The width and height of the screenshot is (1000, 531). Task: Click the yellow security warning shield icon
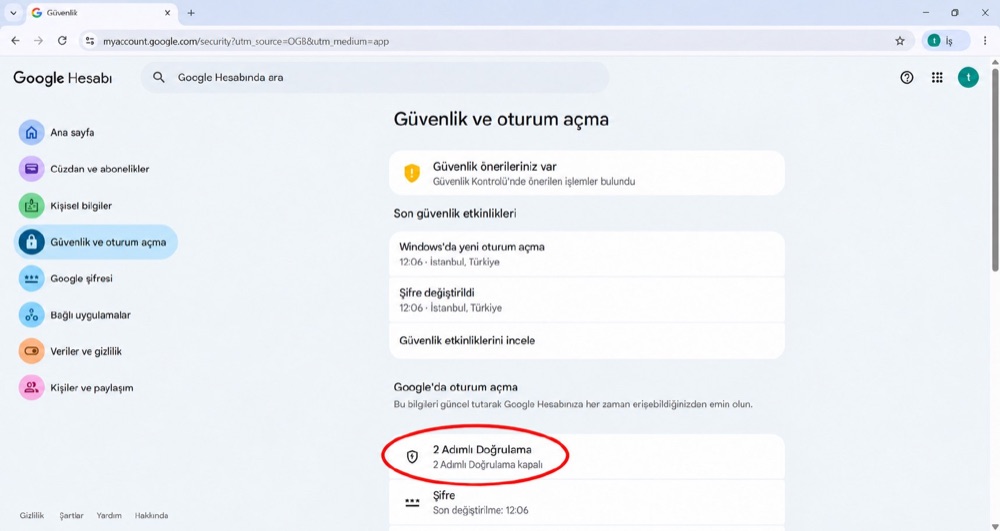point(412,173)
